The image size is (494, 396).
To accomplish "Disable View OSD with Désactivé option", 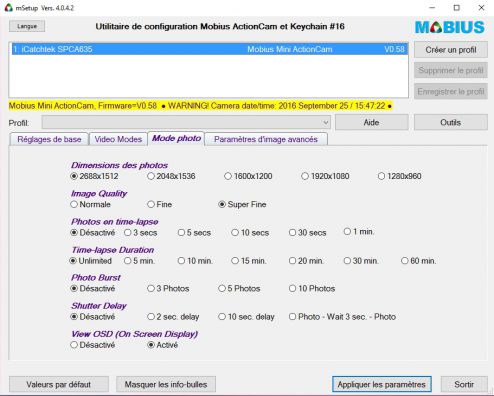I will 93,345.
